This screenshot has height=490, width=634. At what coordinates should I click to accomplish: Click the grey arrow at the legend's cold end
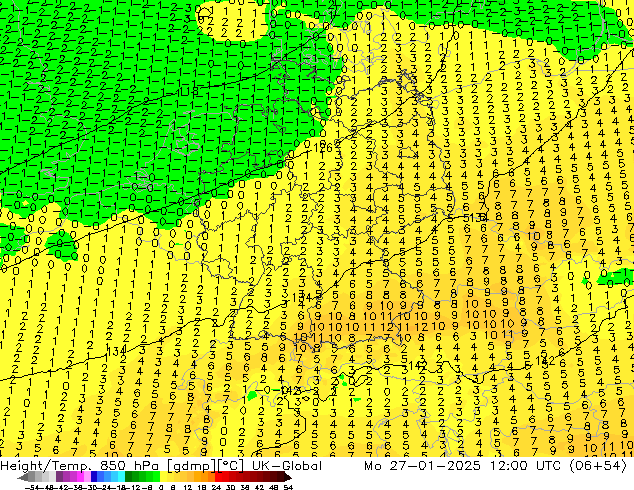23,477
